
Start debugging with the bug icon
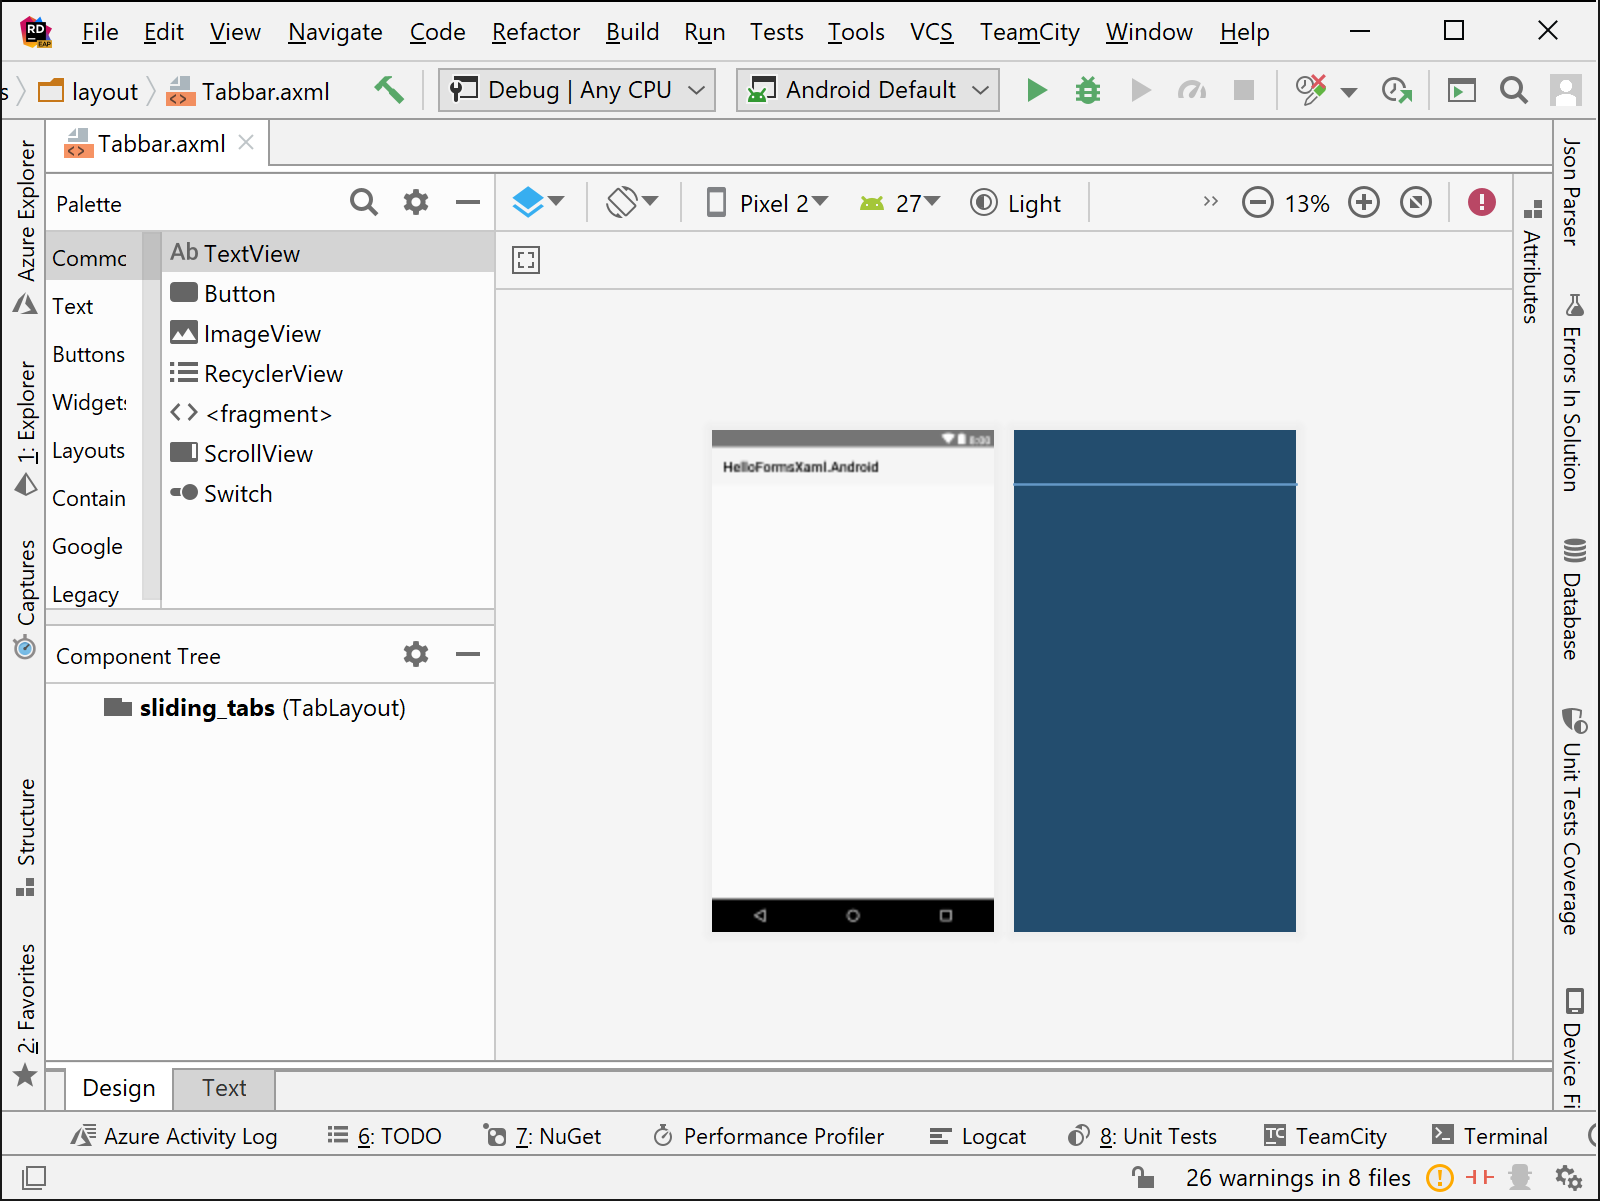point(1087,90)
